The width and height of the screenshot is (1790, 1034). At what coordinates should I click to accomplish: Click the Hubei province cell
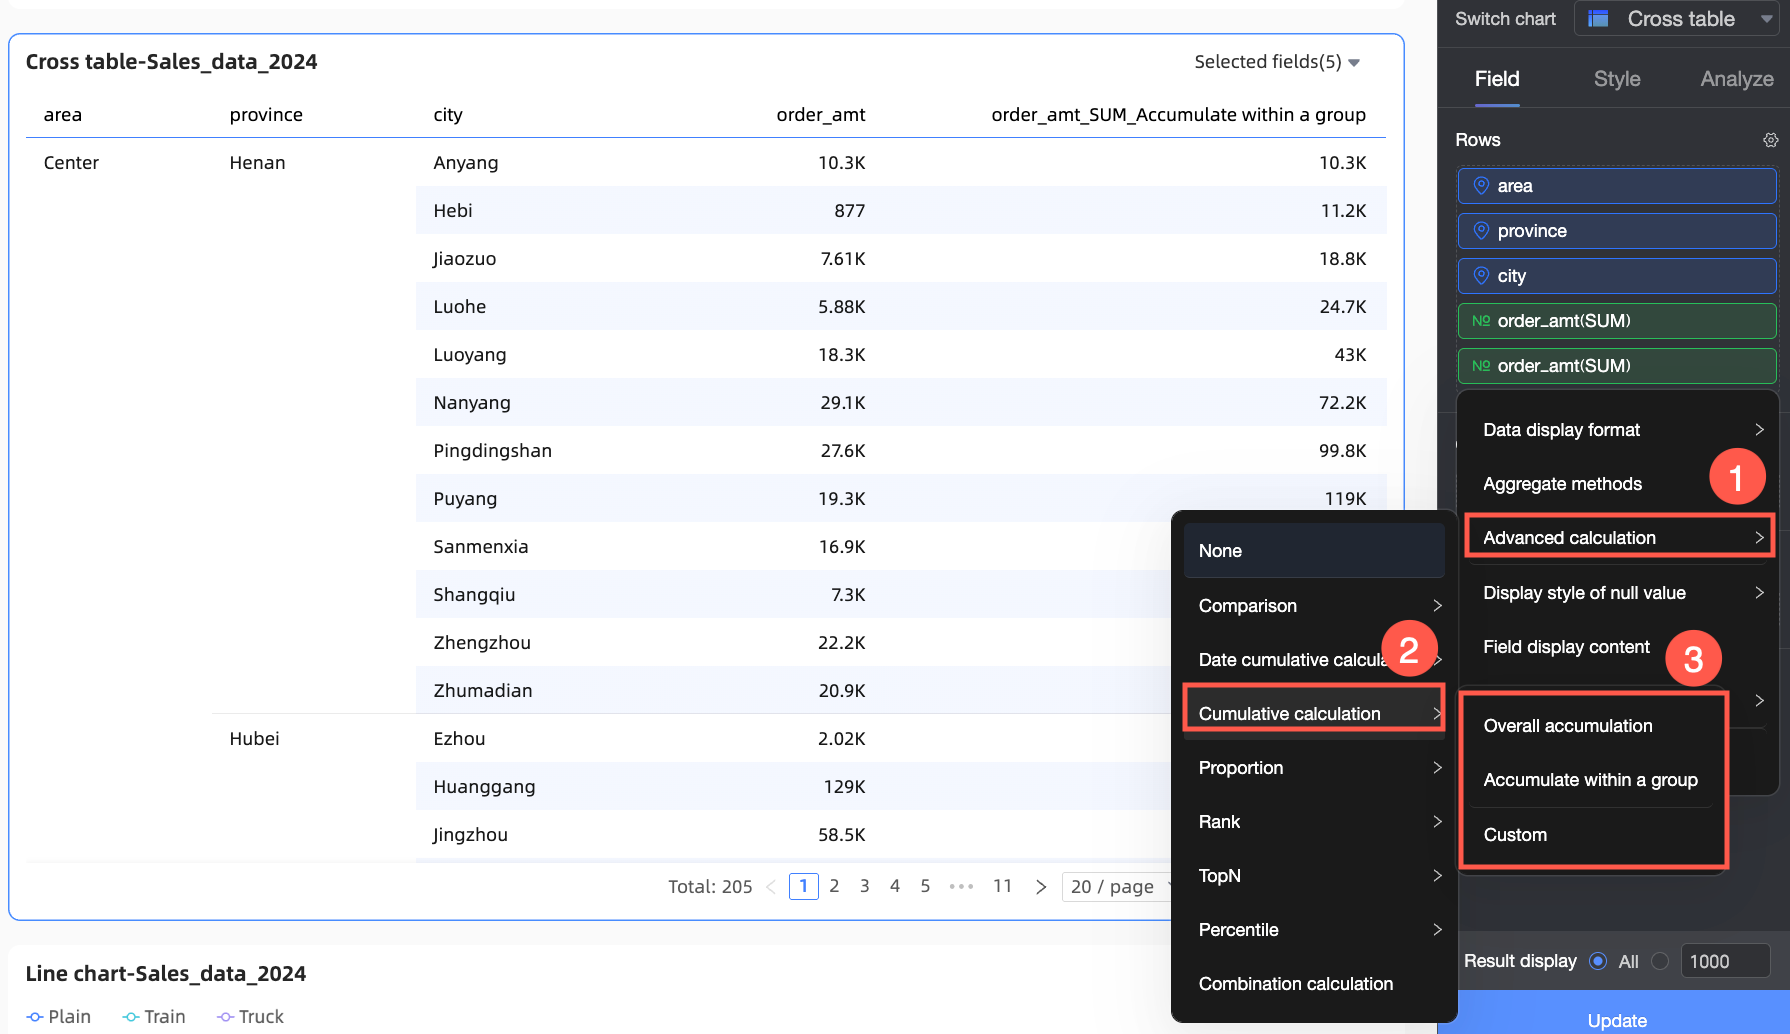(x=255, y=739)
